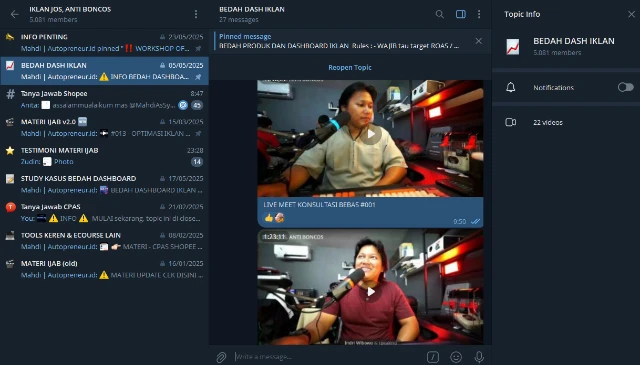The image size is (640, 365).
Task: Open group options menu beside IKLAN JOS title
Action: click(x=196, y=14)
